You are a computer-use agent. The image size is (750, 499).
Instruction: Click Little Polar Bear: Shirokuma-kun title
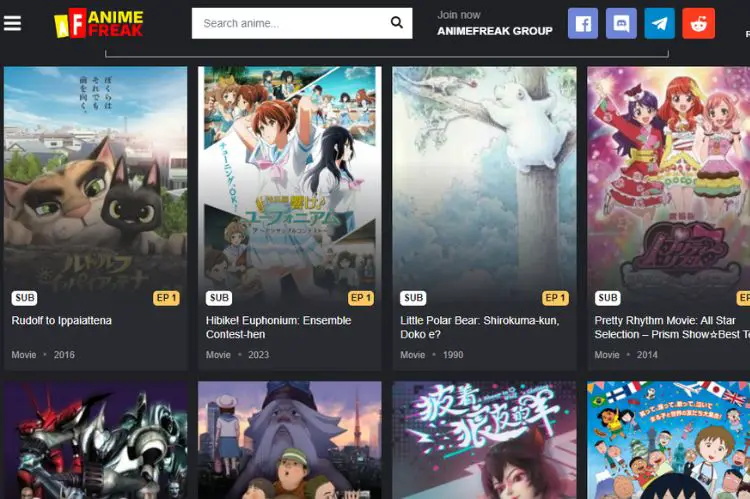480,327
